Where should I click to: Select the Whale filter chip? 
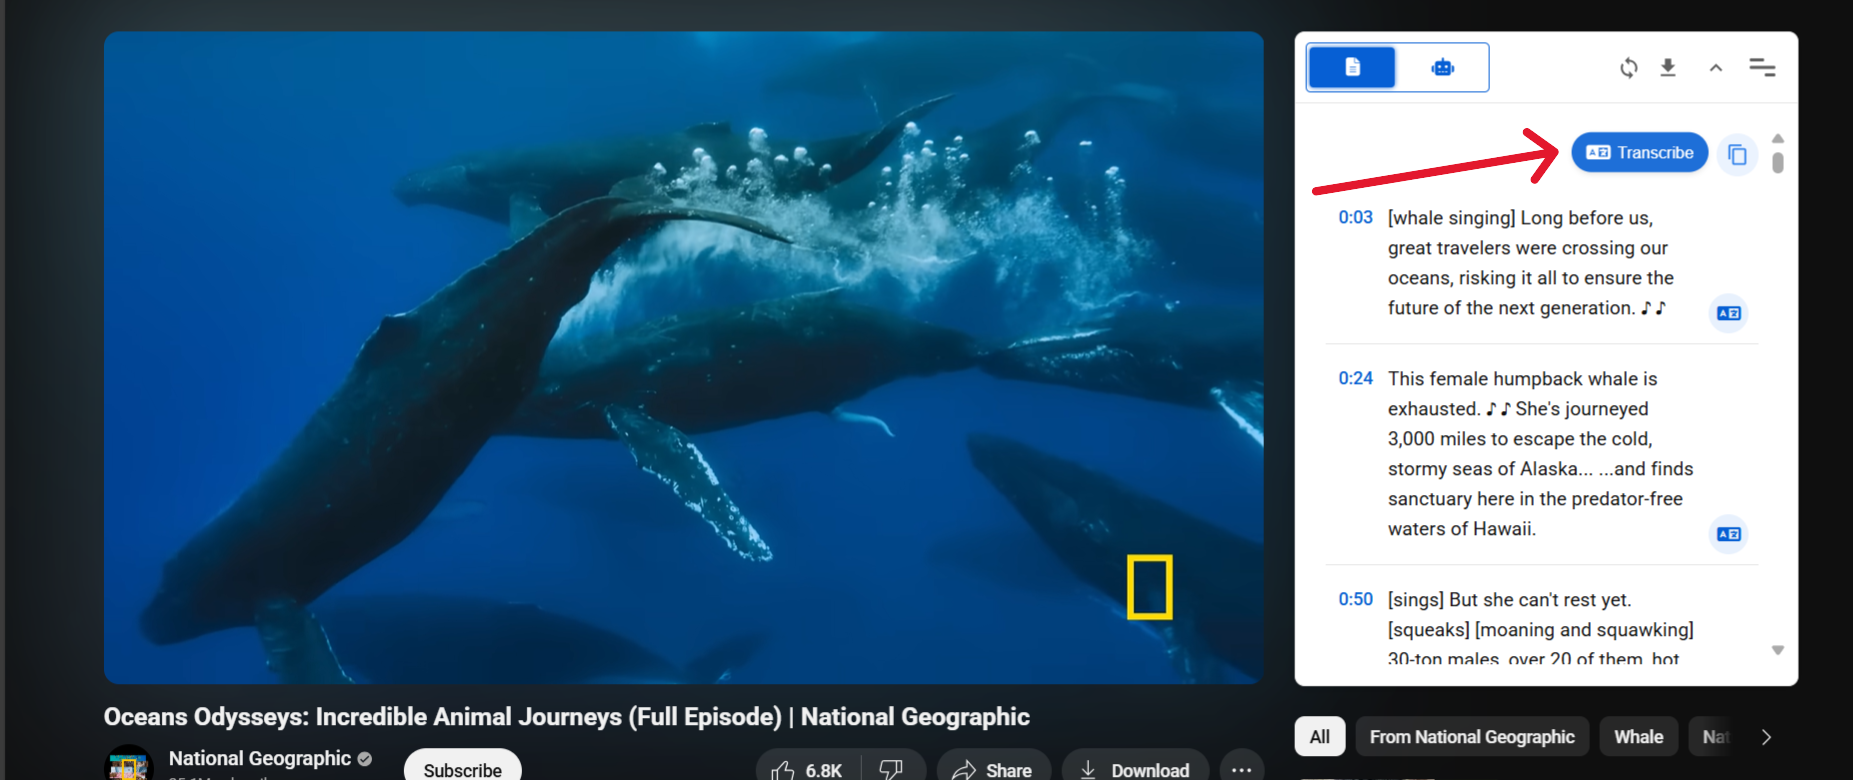[1638, 737]
